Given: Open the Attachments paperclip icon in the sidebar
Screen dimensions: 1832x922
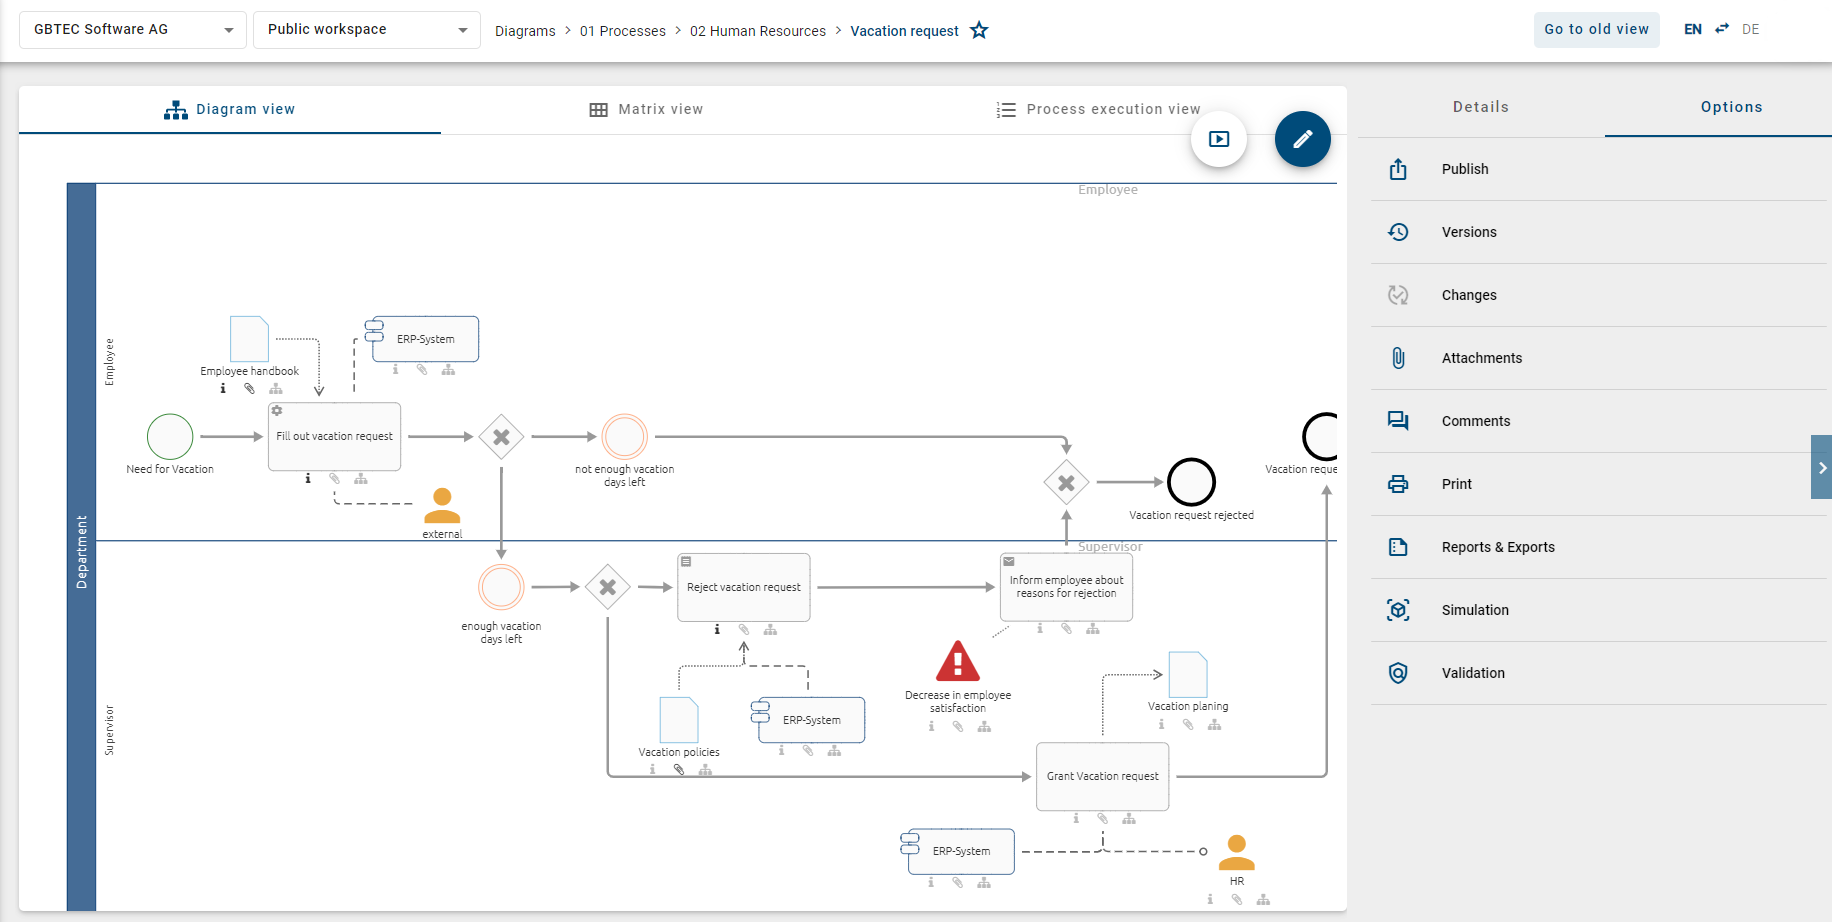Looking at the screenshot, I should (x=1398, y=357).
